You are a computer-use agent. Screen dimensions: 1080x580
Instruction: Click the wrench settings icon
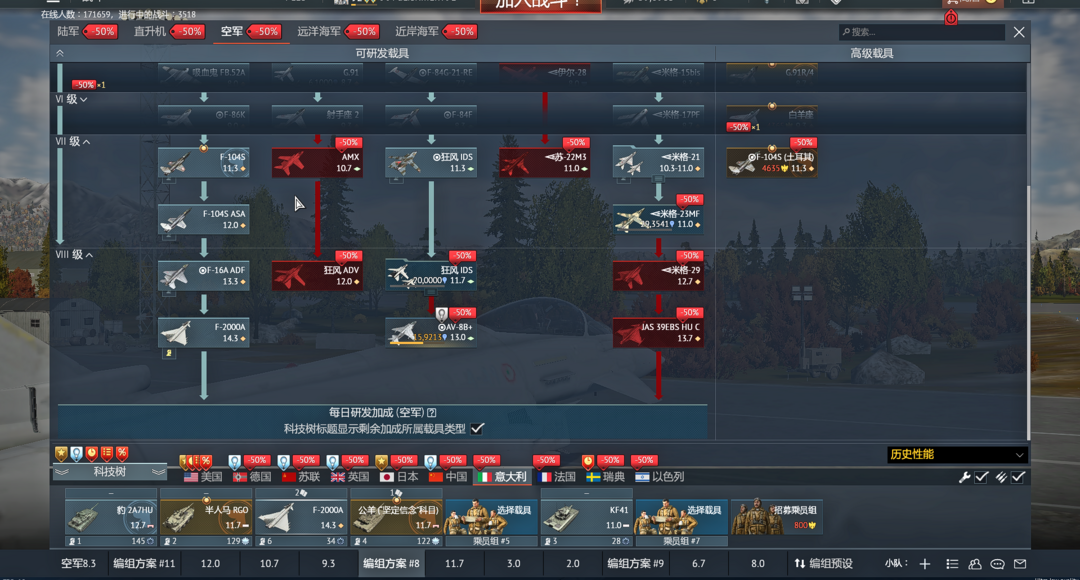click(x=965, y=478)
